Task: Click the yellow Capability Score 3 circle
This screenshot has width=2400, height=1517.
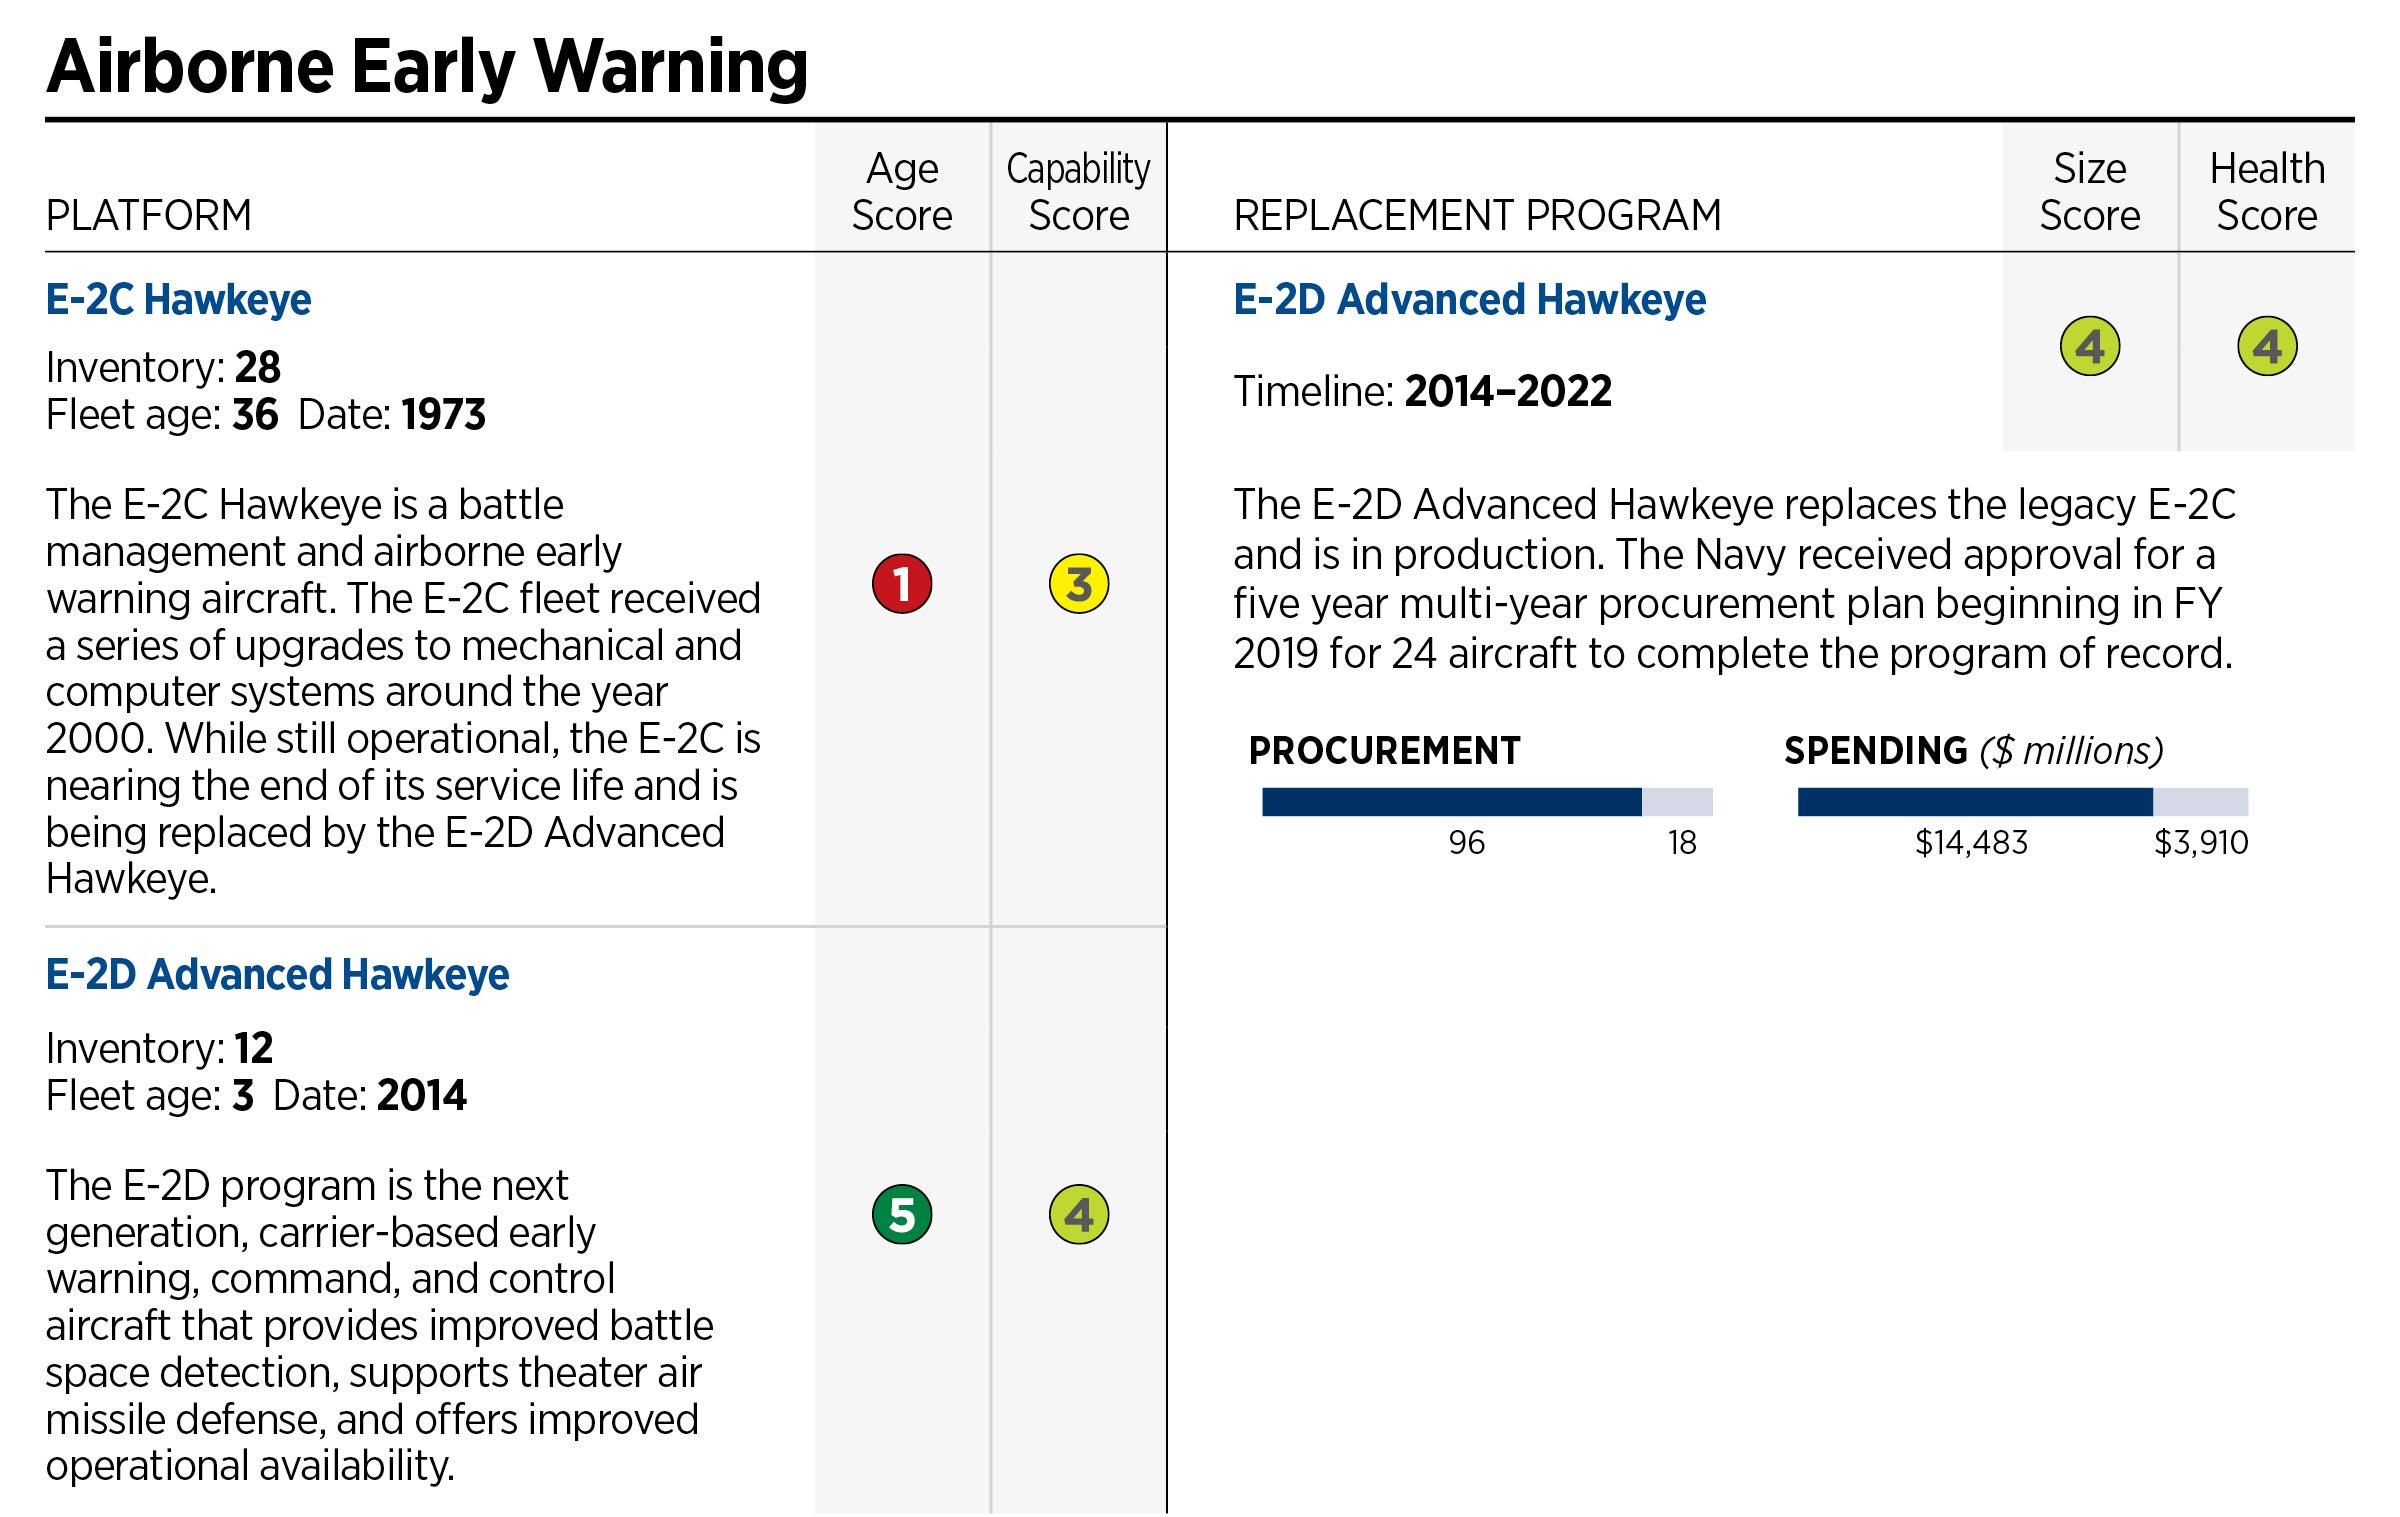Action: pos(1078,583)
